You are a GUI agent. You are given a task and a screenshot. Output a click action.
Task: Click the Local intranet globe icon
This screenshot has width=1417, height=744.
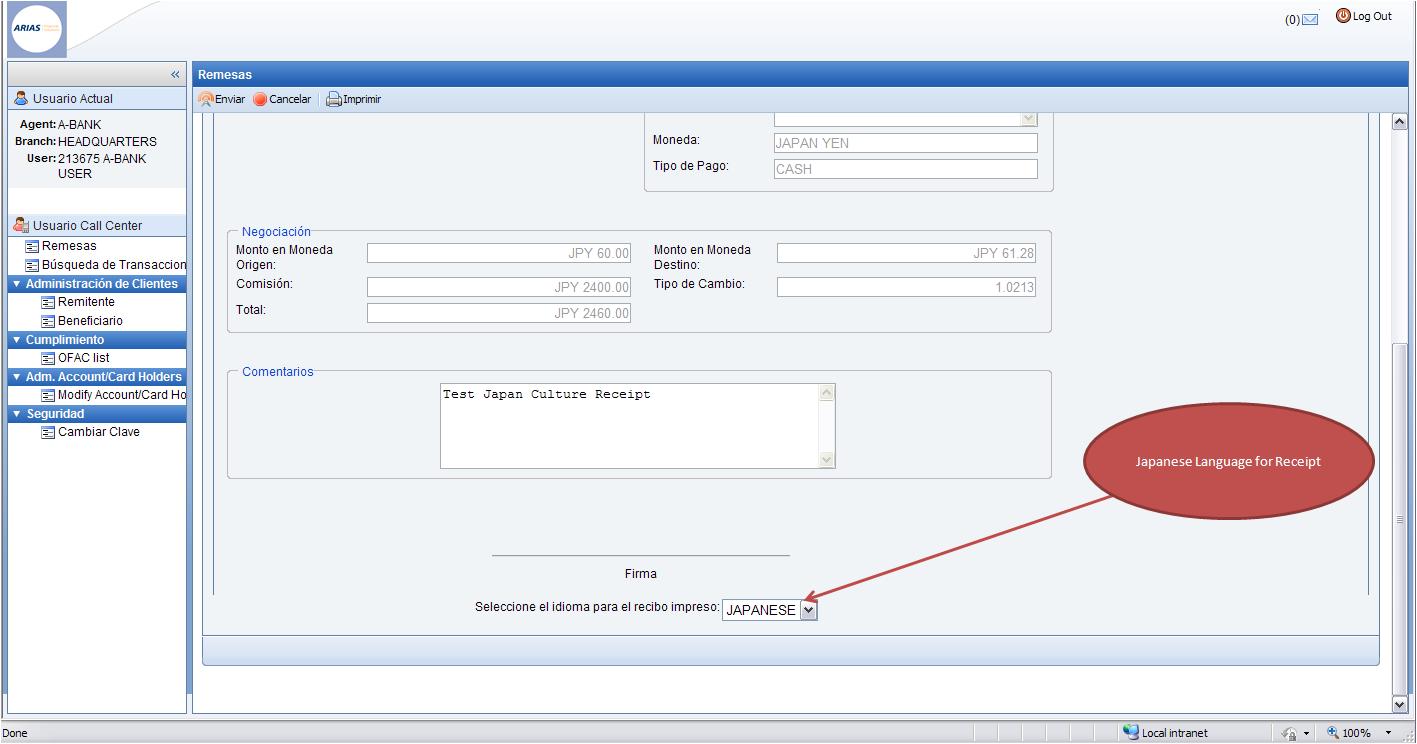click(x=1130, y=732)
